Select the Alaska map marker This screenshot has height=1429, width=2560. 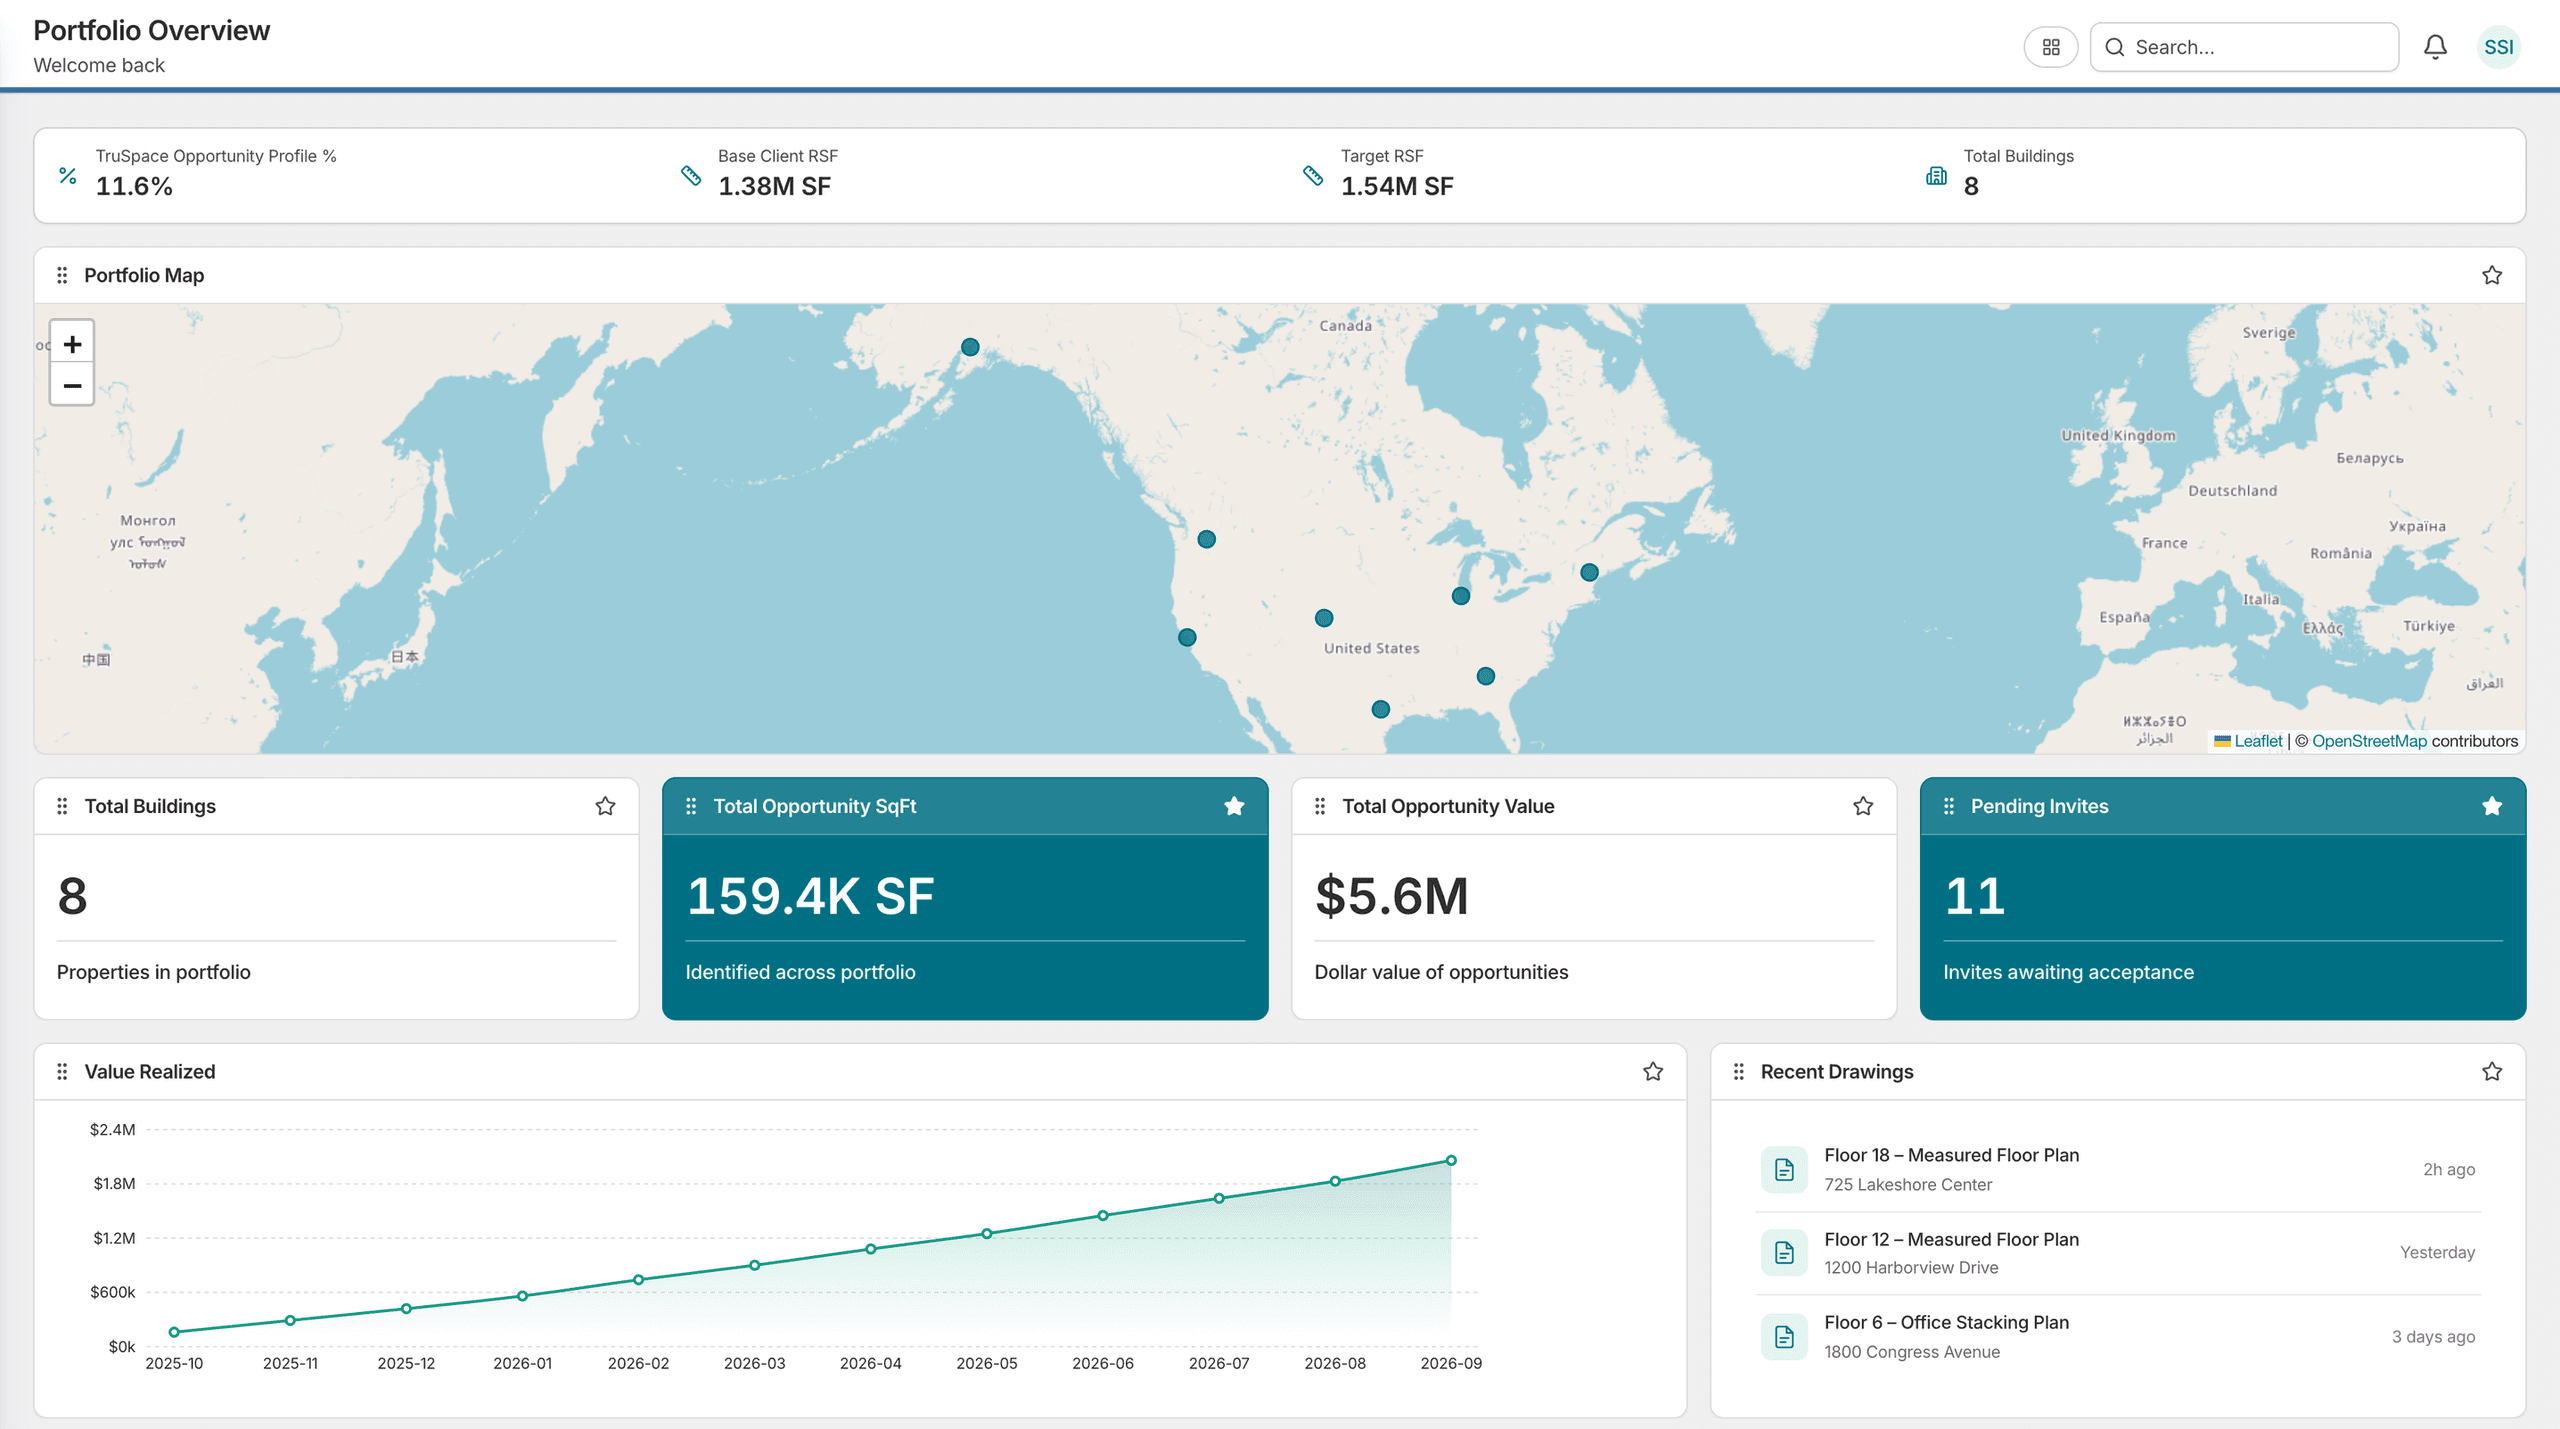coord(969,347)
